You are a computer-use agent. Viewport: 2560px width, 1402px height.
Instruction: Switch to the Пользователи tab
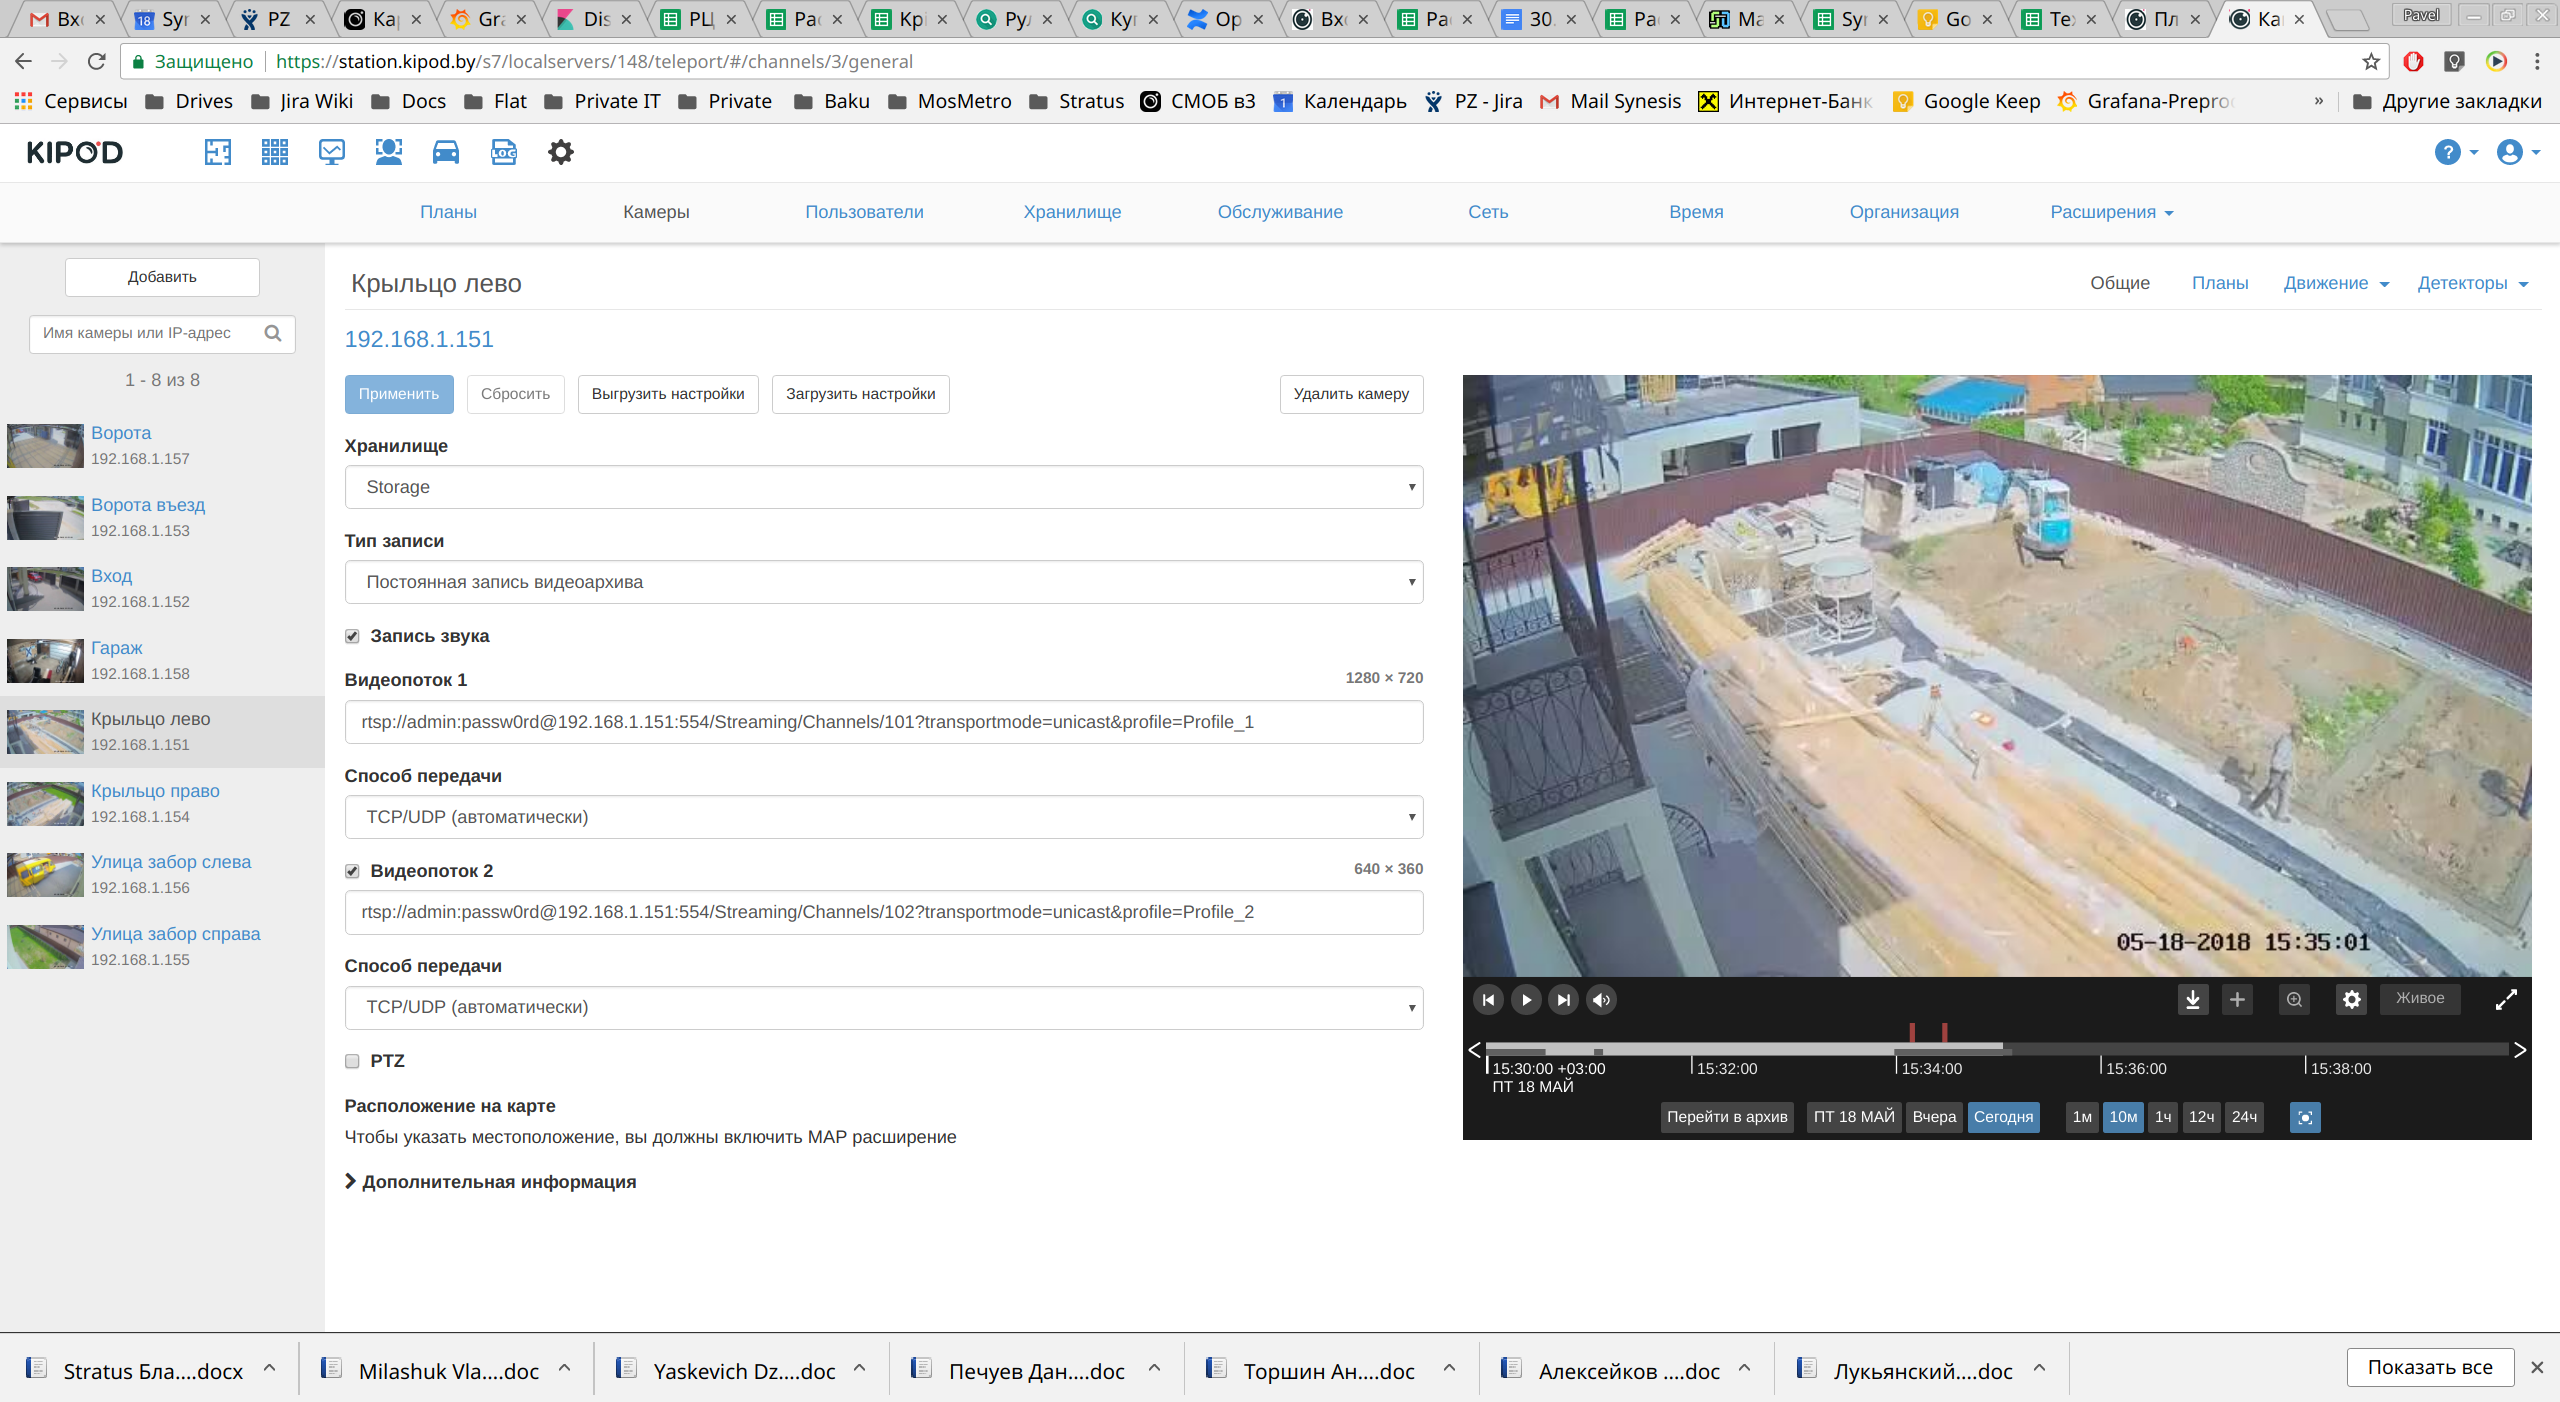click(864, 212)
